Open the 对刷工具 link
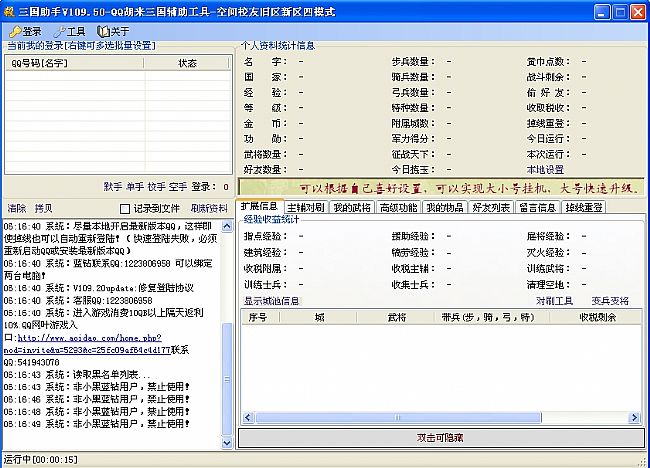The width and height of the screenshot is (650, 468). (555, 301)
